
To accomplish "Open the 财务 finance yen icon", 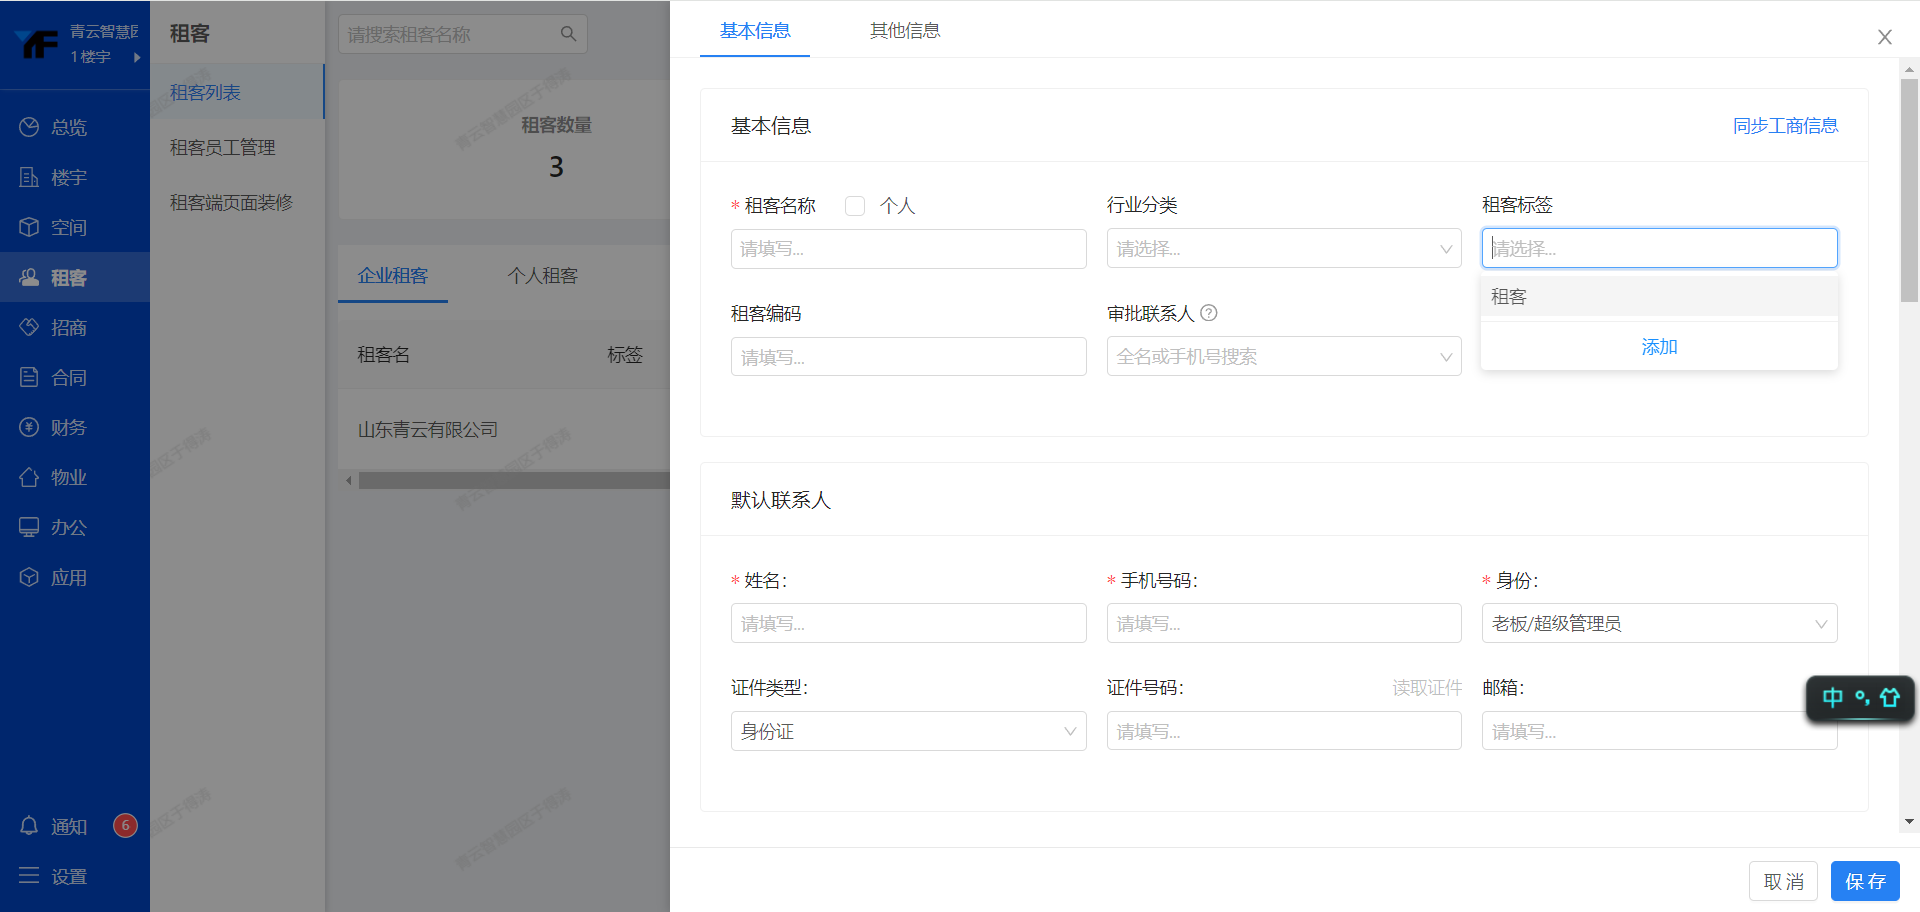I will (x=29, y=427).
